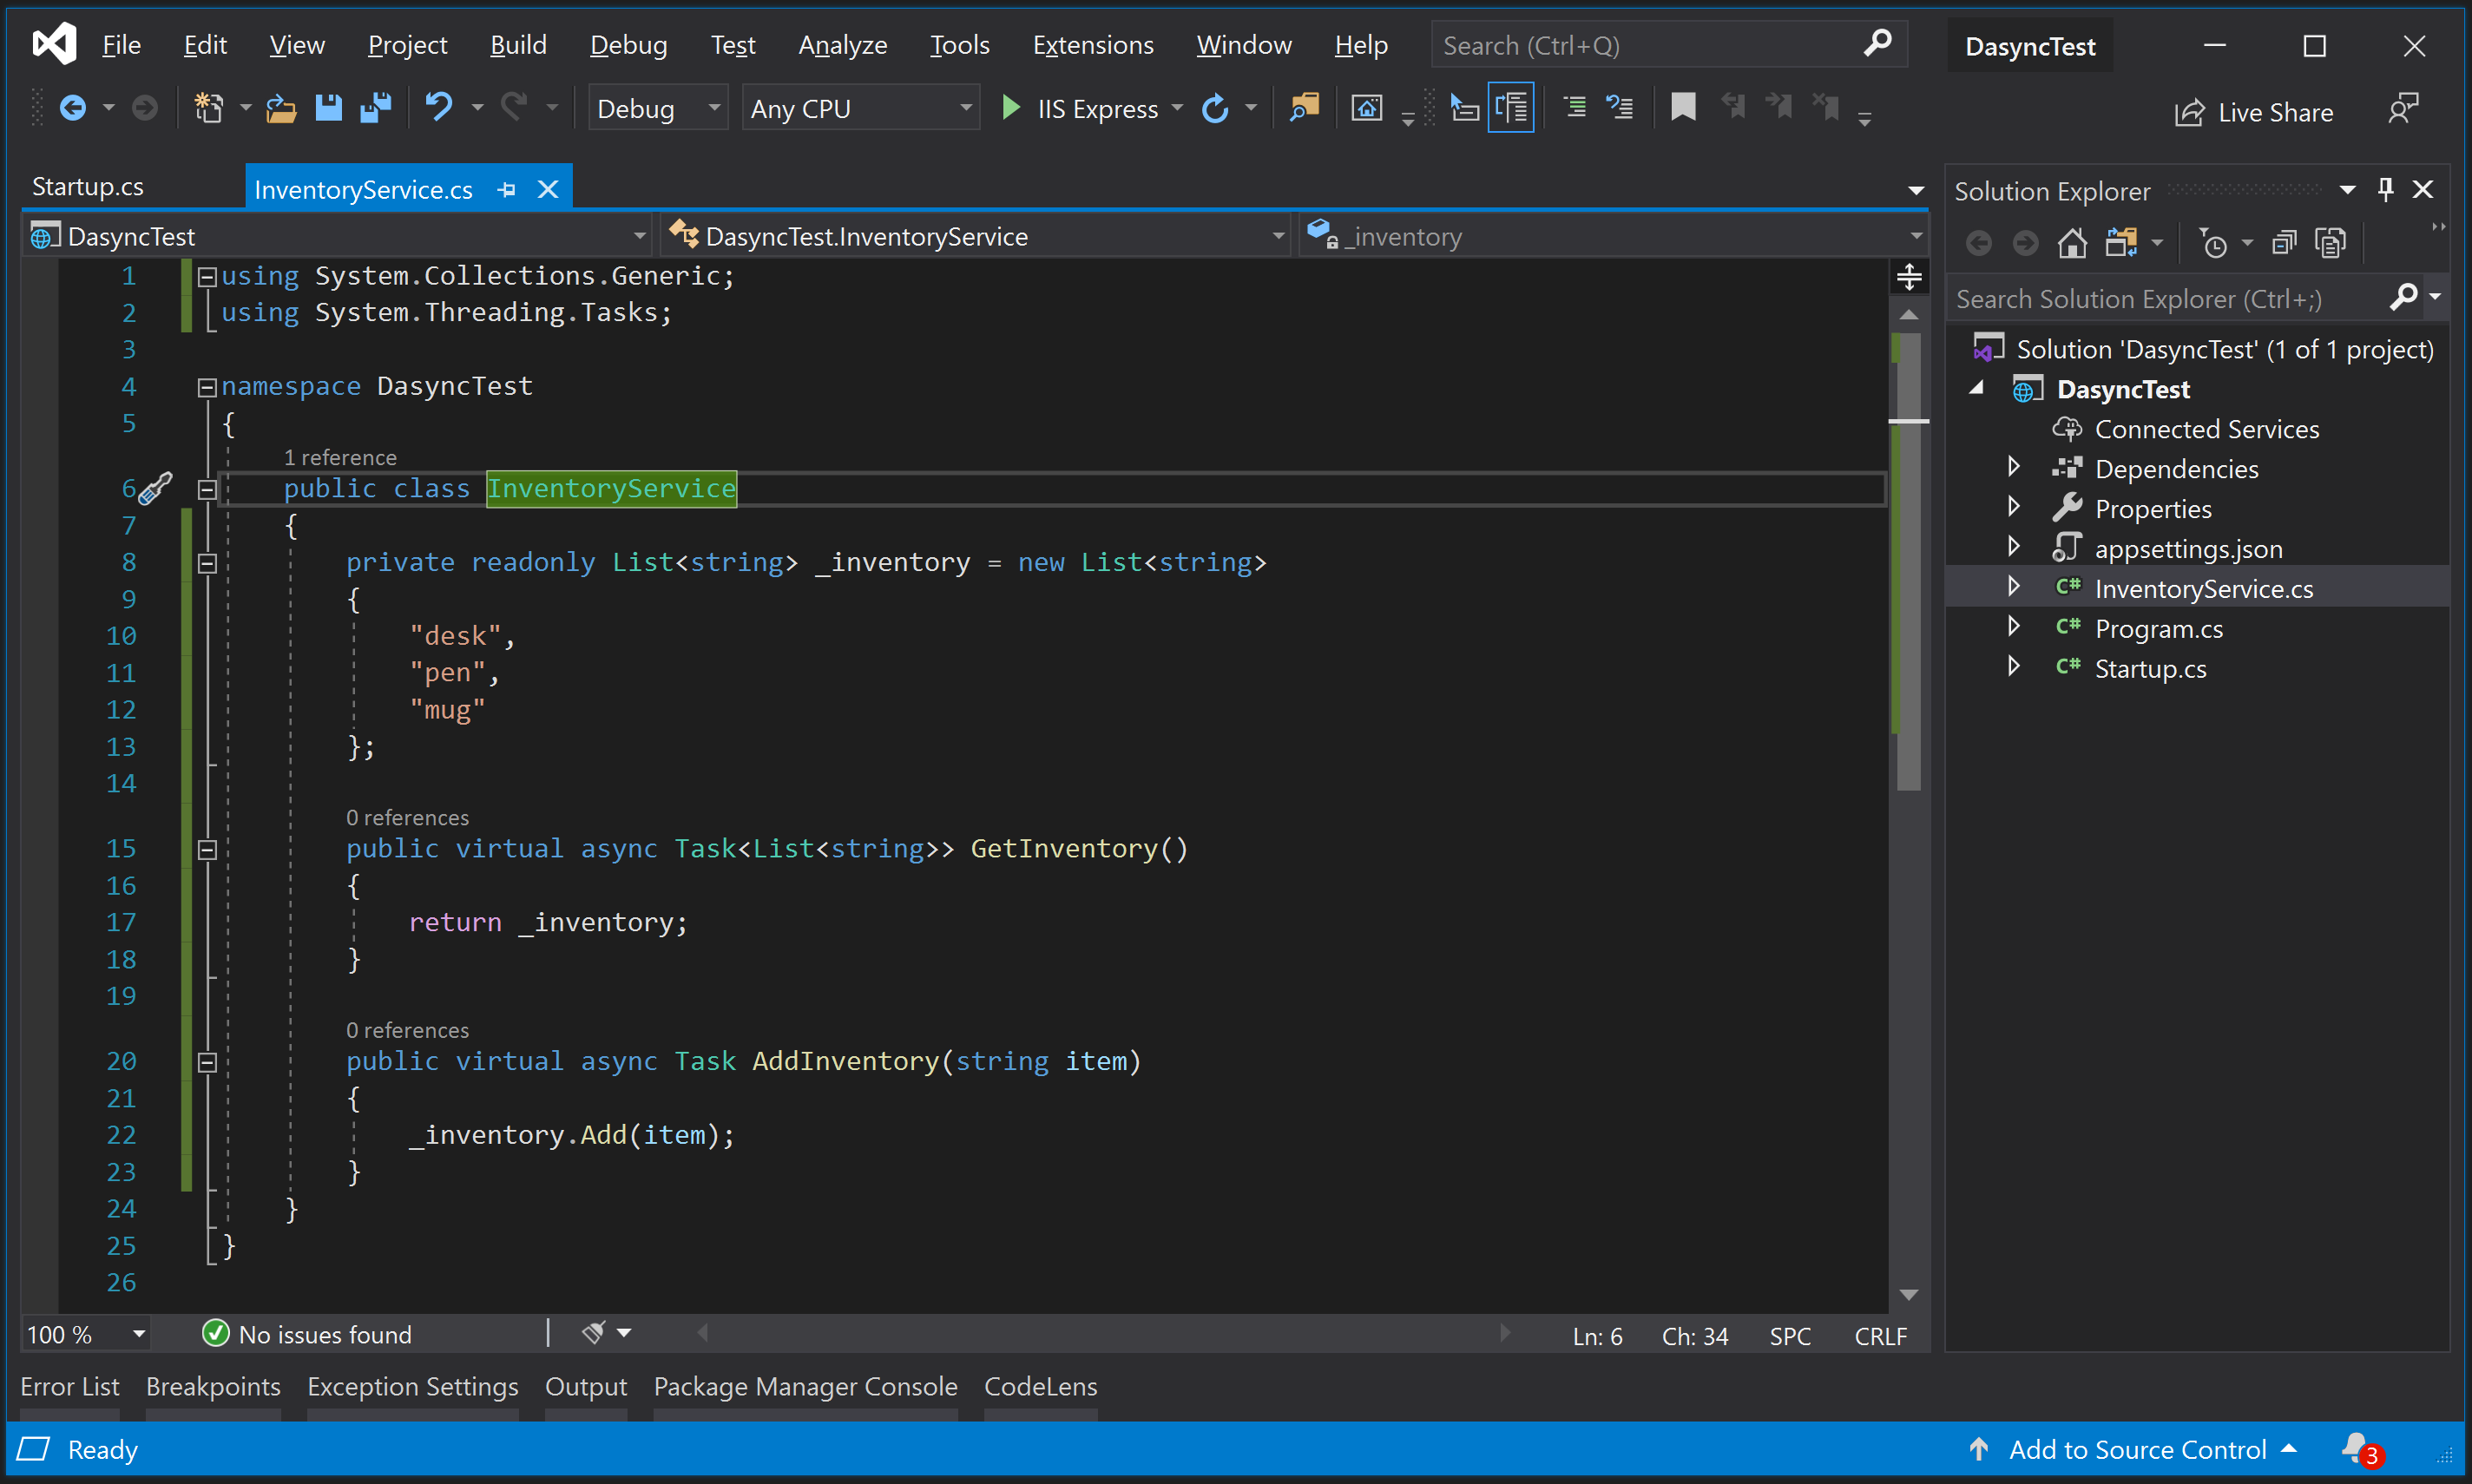This screenshot has height=1484, width=2472.
Task: Click the Save All icon
Action: (x=376, y=108)
